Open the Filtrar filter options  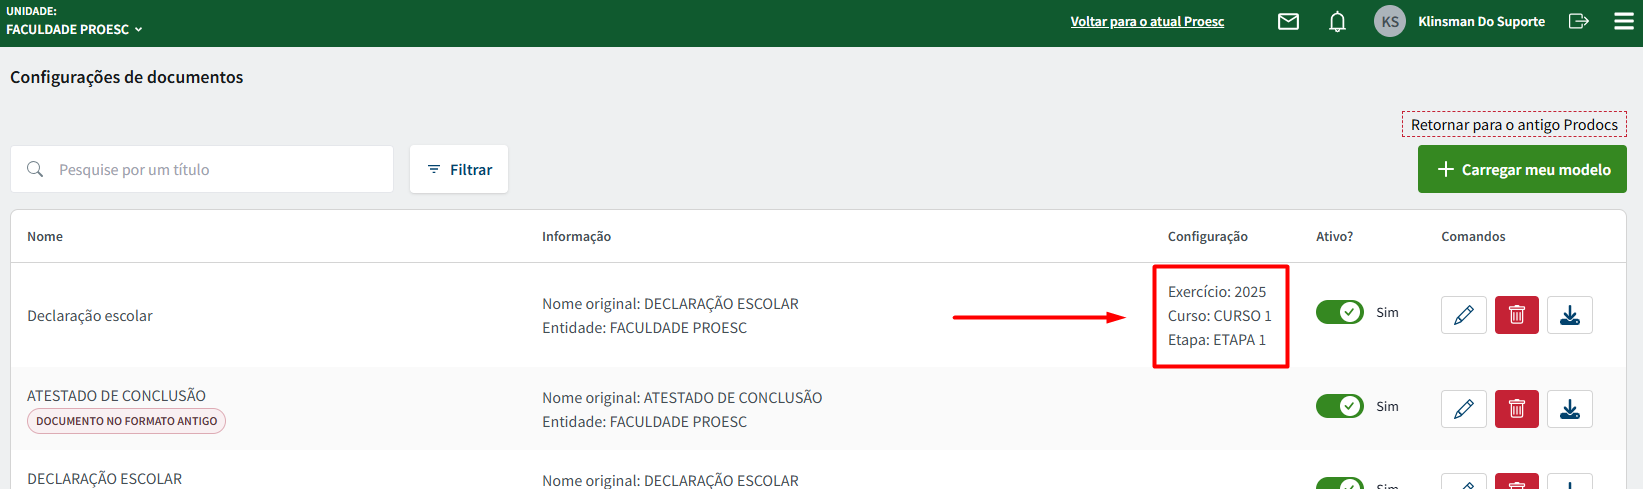[459, 169]
